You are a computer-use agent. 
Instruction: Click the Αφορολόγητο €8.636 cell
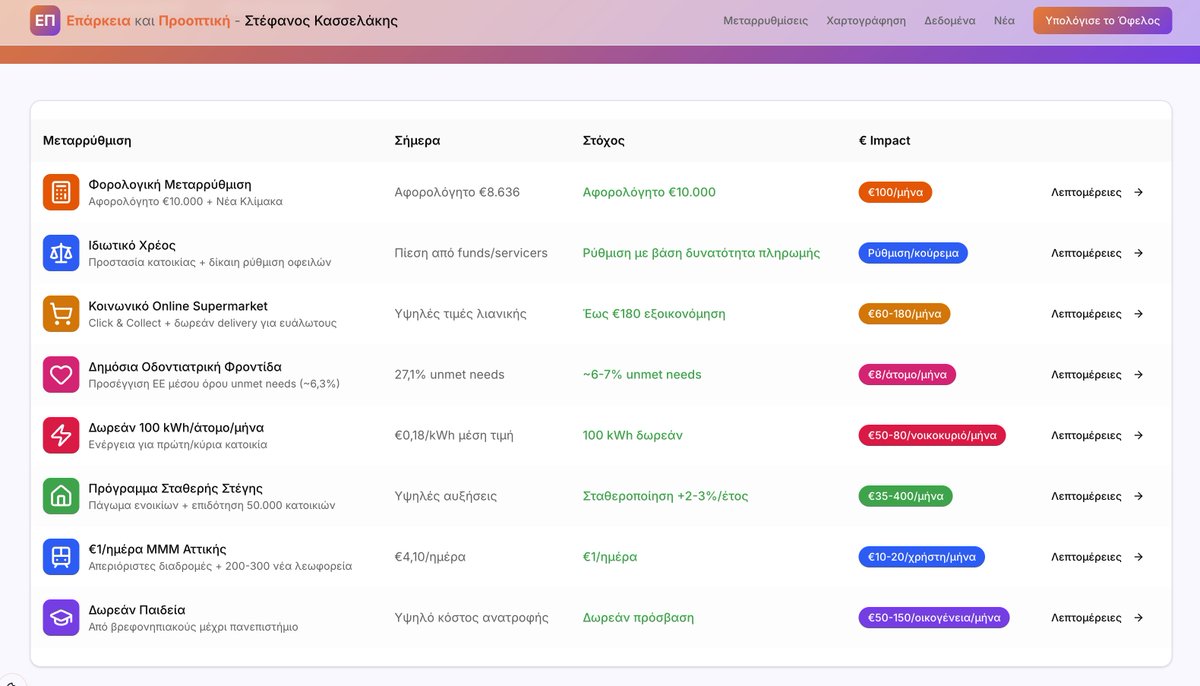[457, 192]
